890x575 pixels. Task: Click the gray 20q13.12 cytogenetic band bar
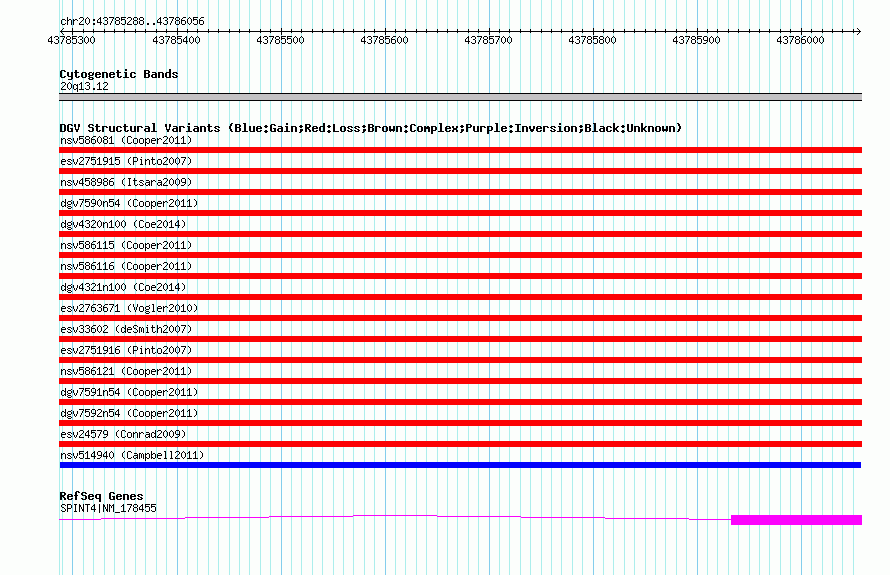[x=460, y=97]
